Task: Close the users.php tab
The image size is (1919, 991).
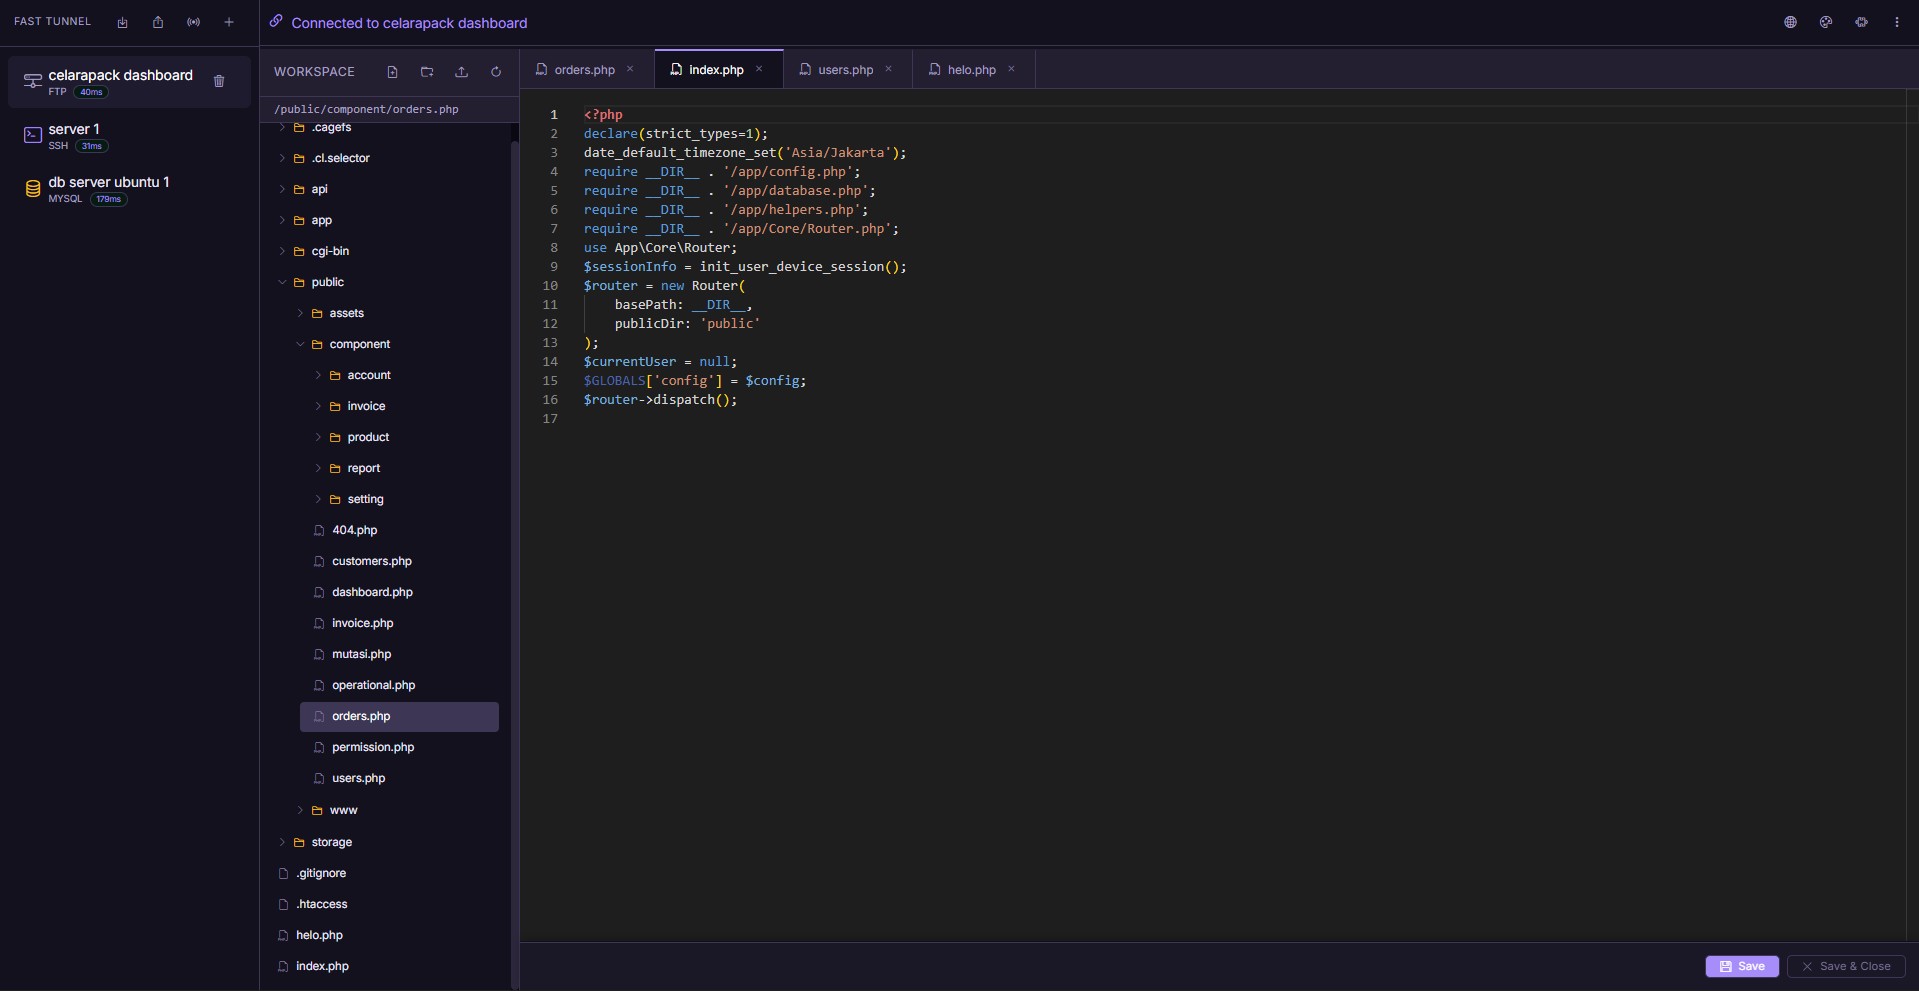Action: pyautogui.click(x=888, y=69)
